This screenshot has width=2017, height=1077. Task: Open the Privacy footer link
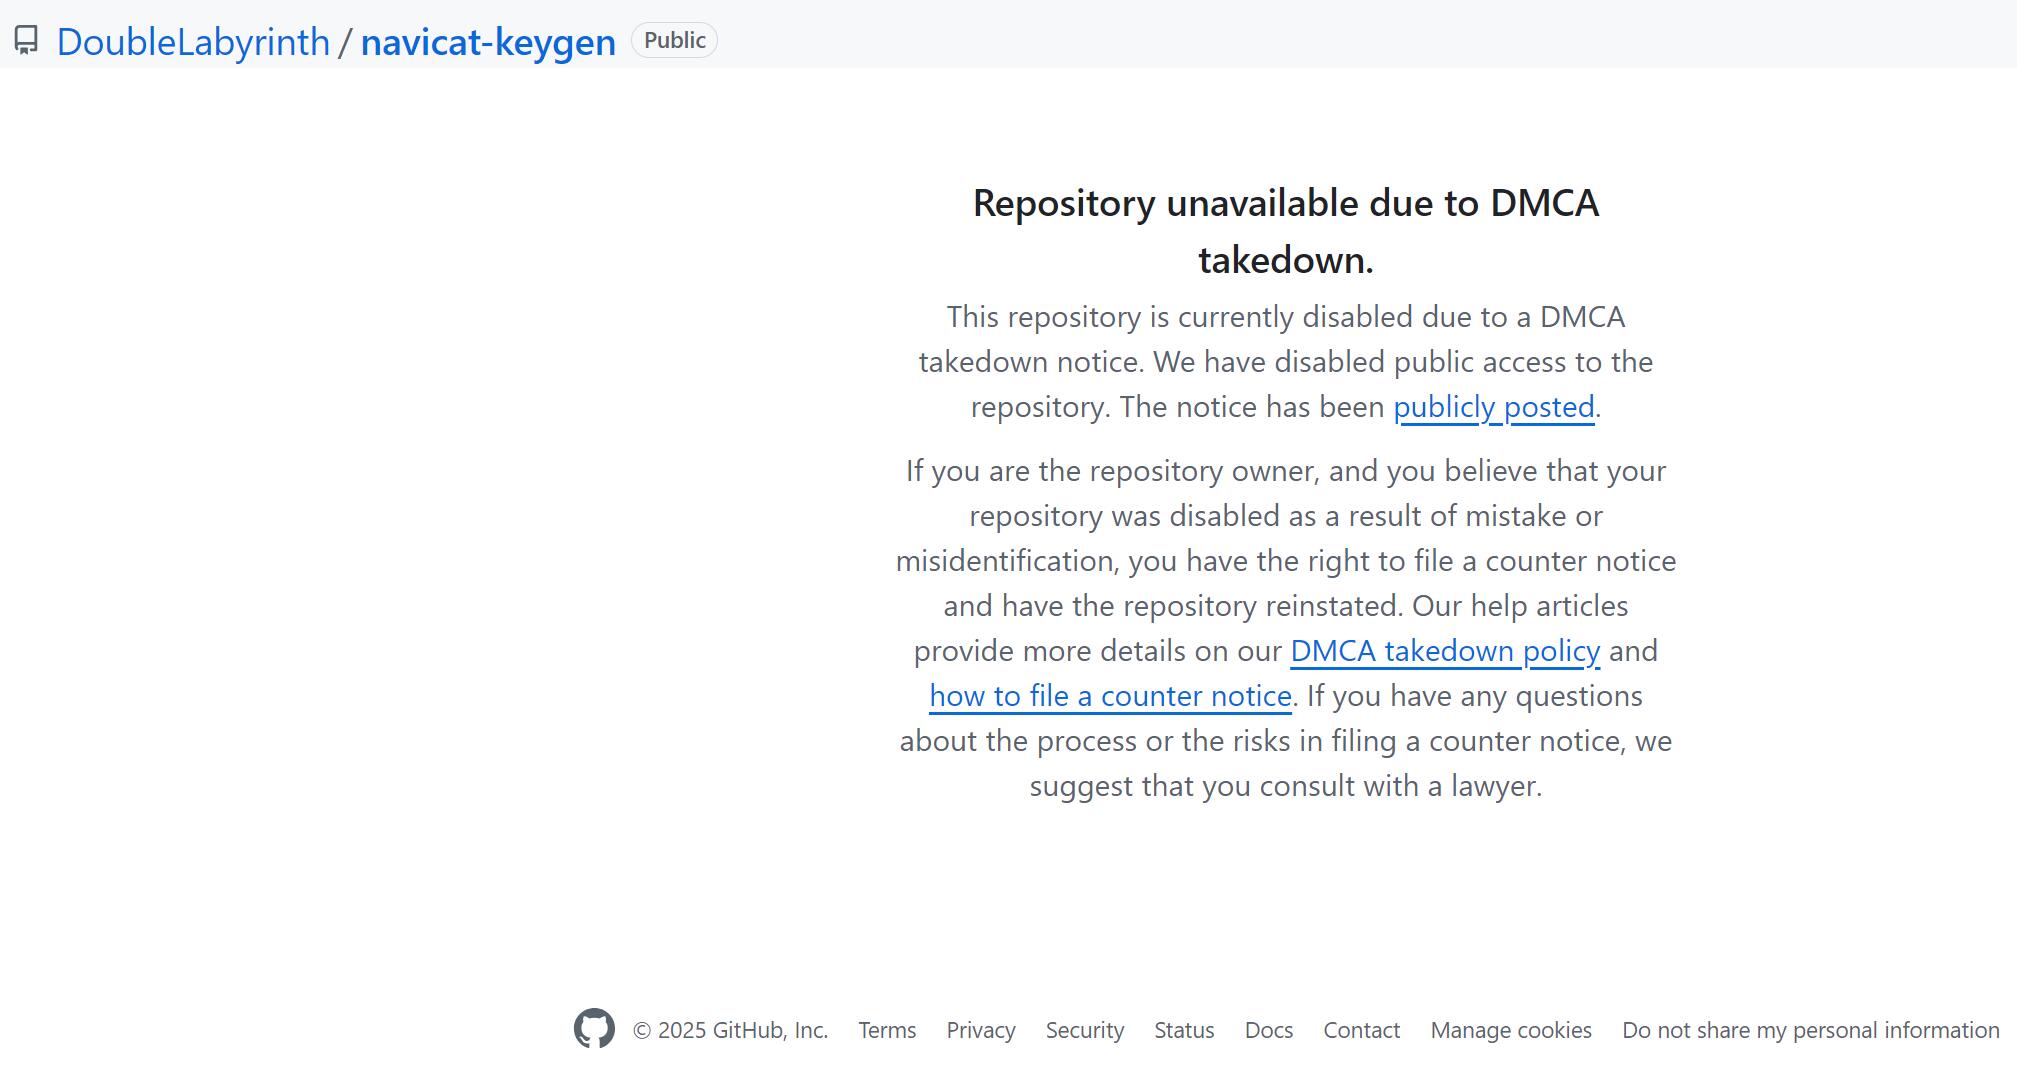[x=981, y=1030]
